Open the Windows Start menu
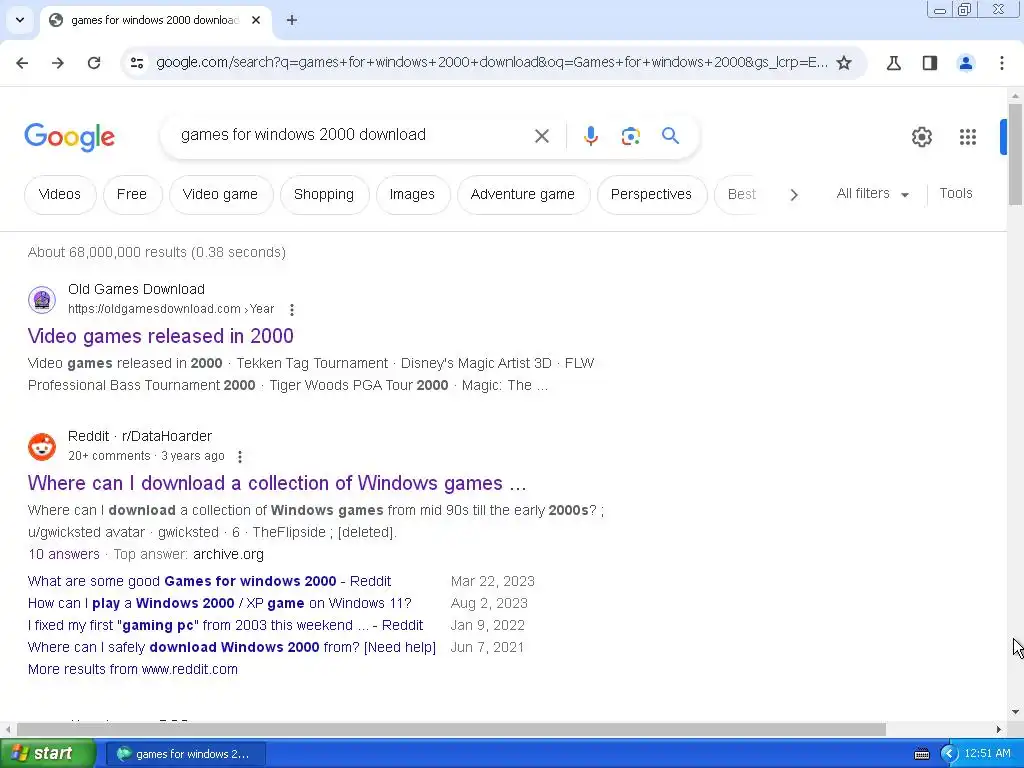Image resolution: width=1024 pixels, height=768 pixels. tap(48, 754)
